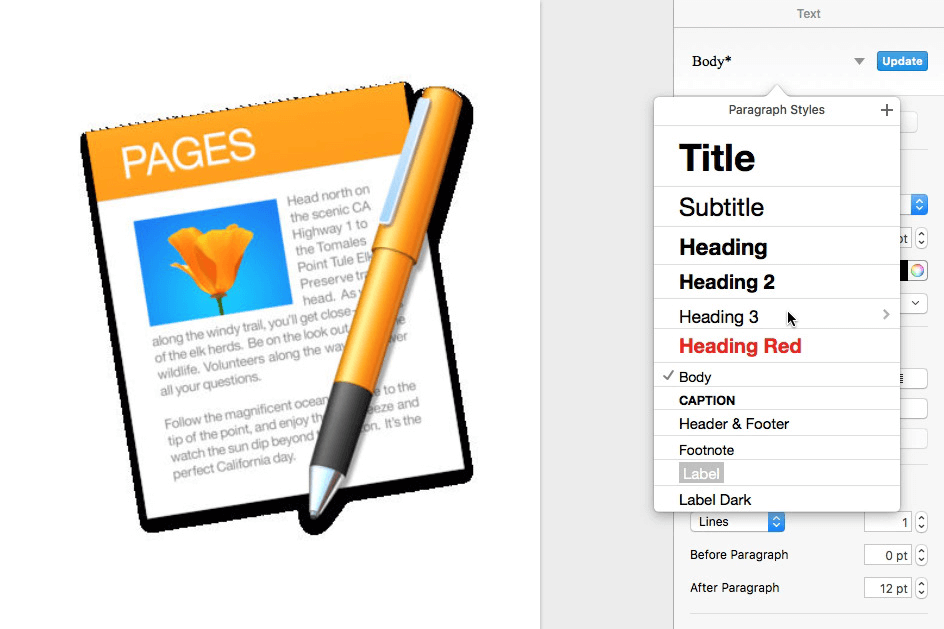Click the Update button next to Body*

[x=901, y=60]
